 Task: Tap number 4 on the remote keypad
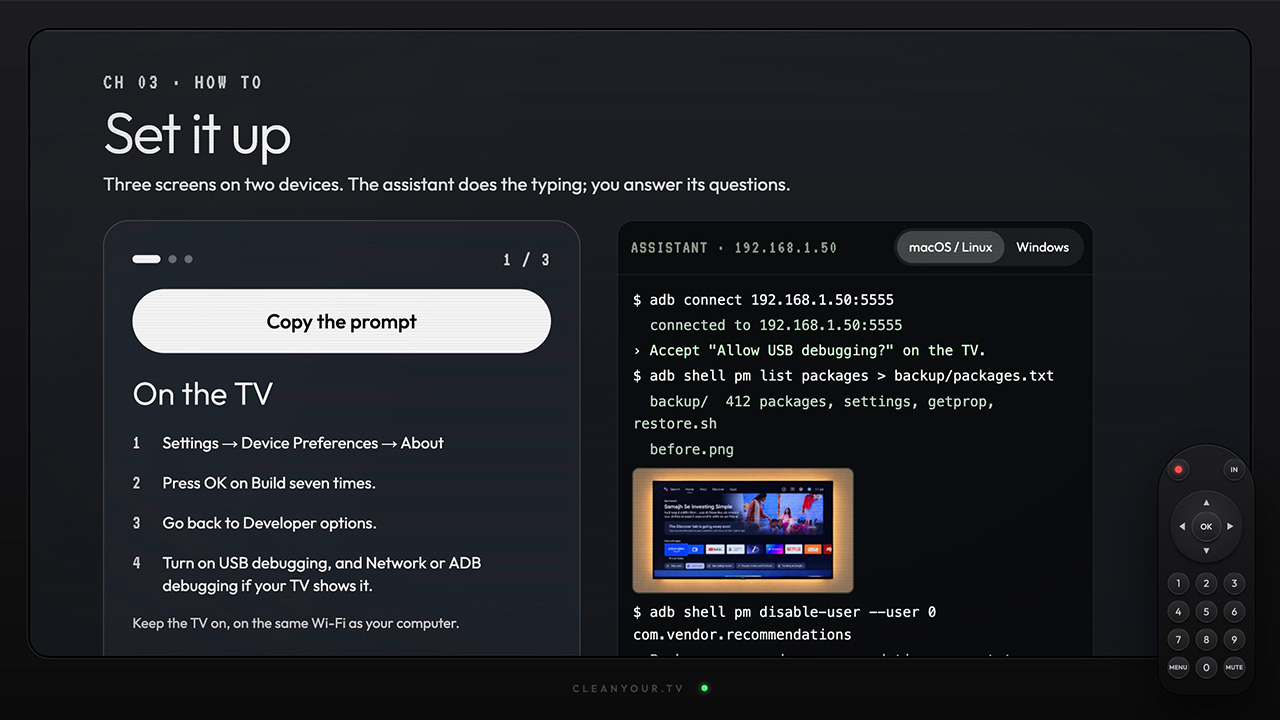click(x=1178, y=611)
